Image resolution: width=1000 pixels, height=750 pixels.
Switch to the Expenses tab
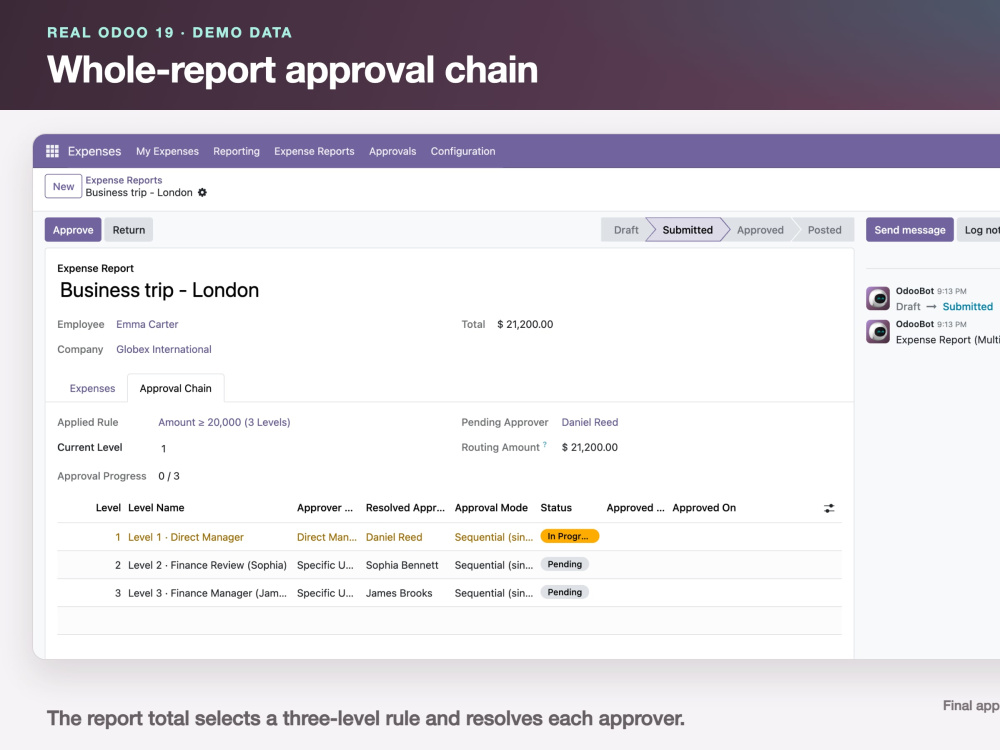coord(92,388)
